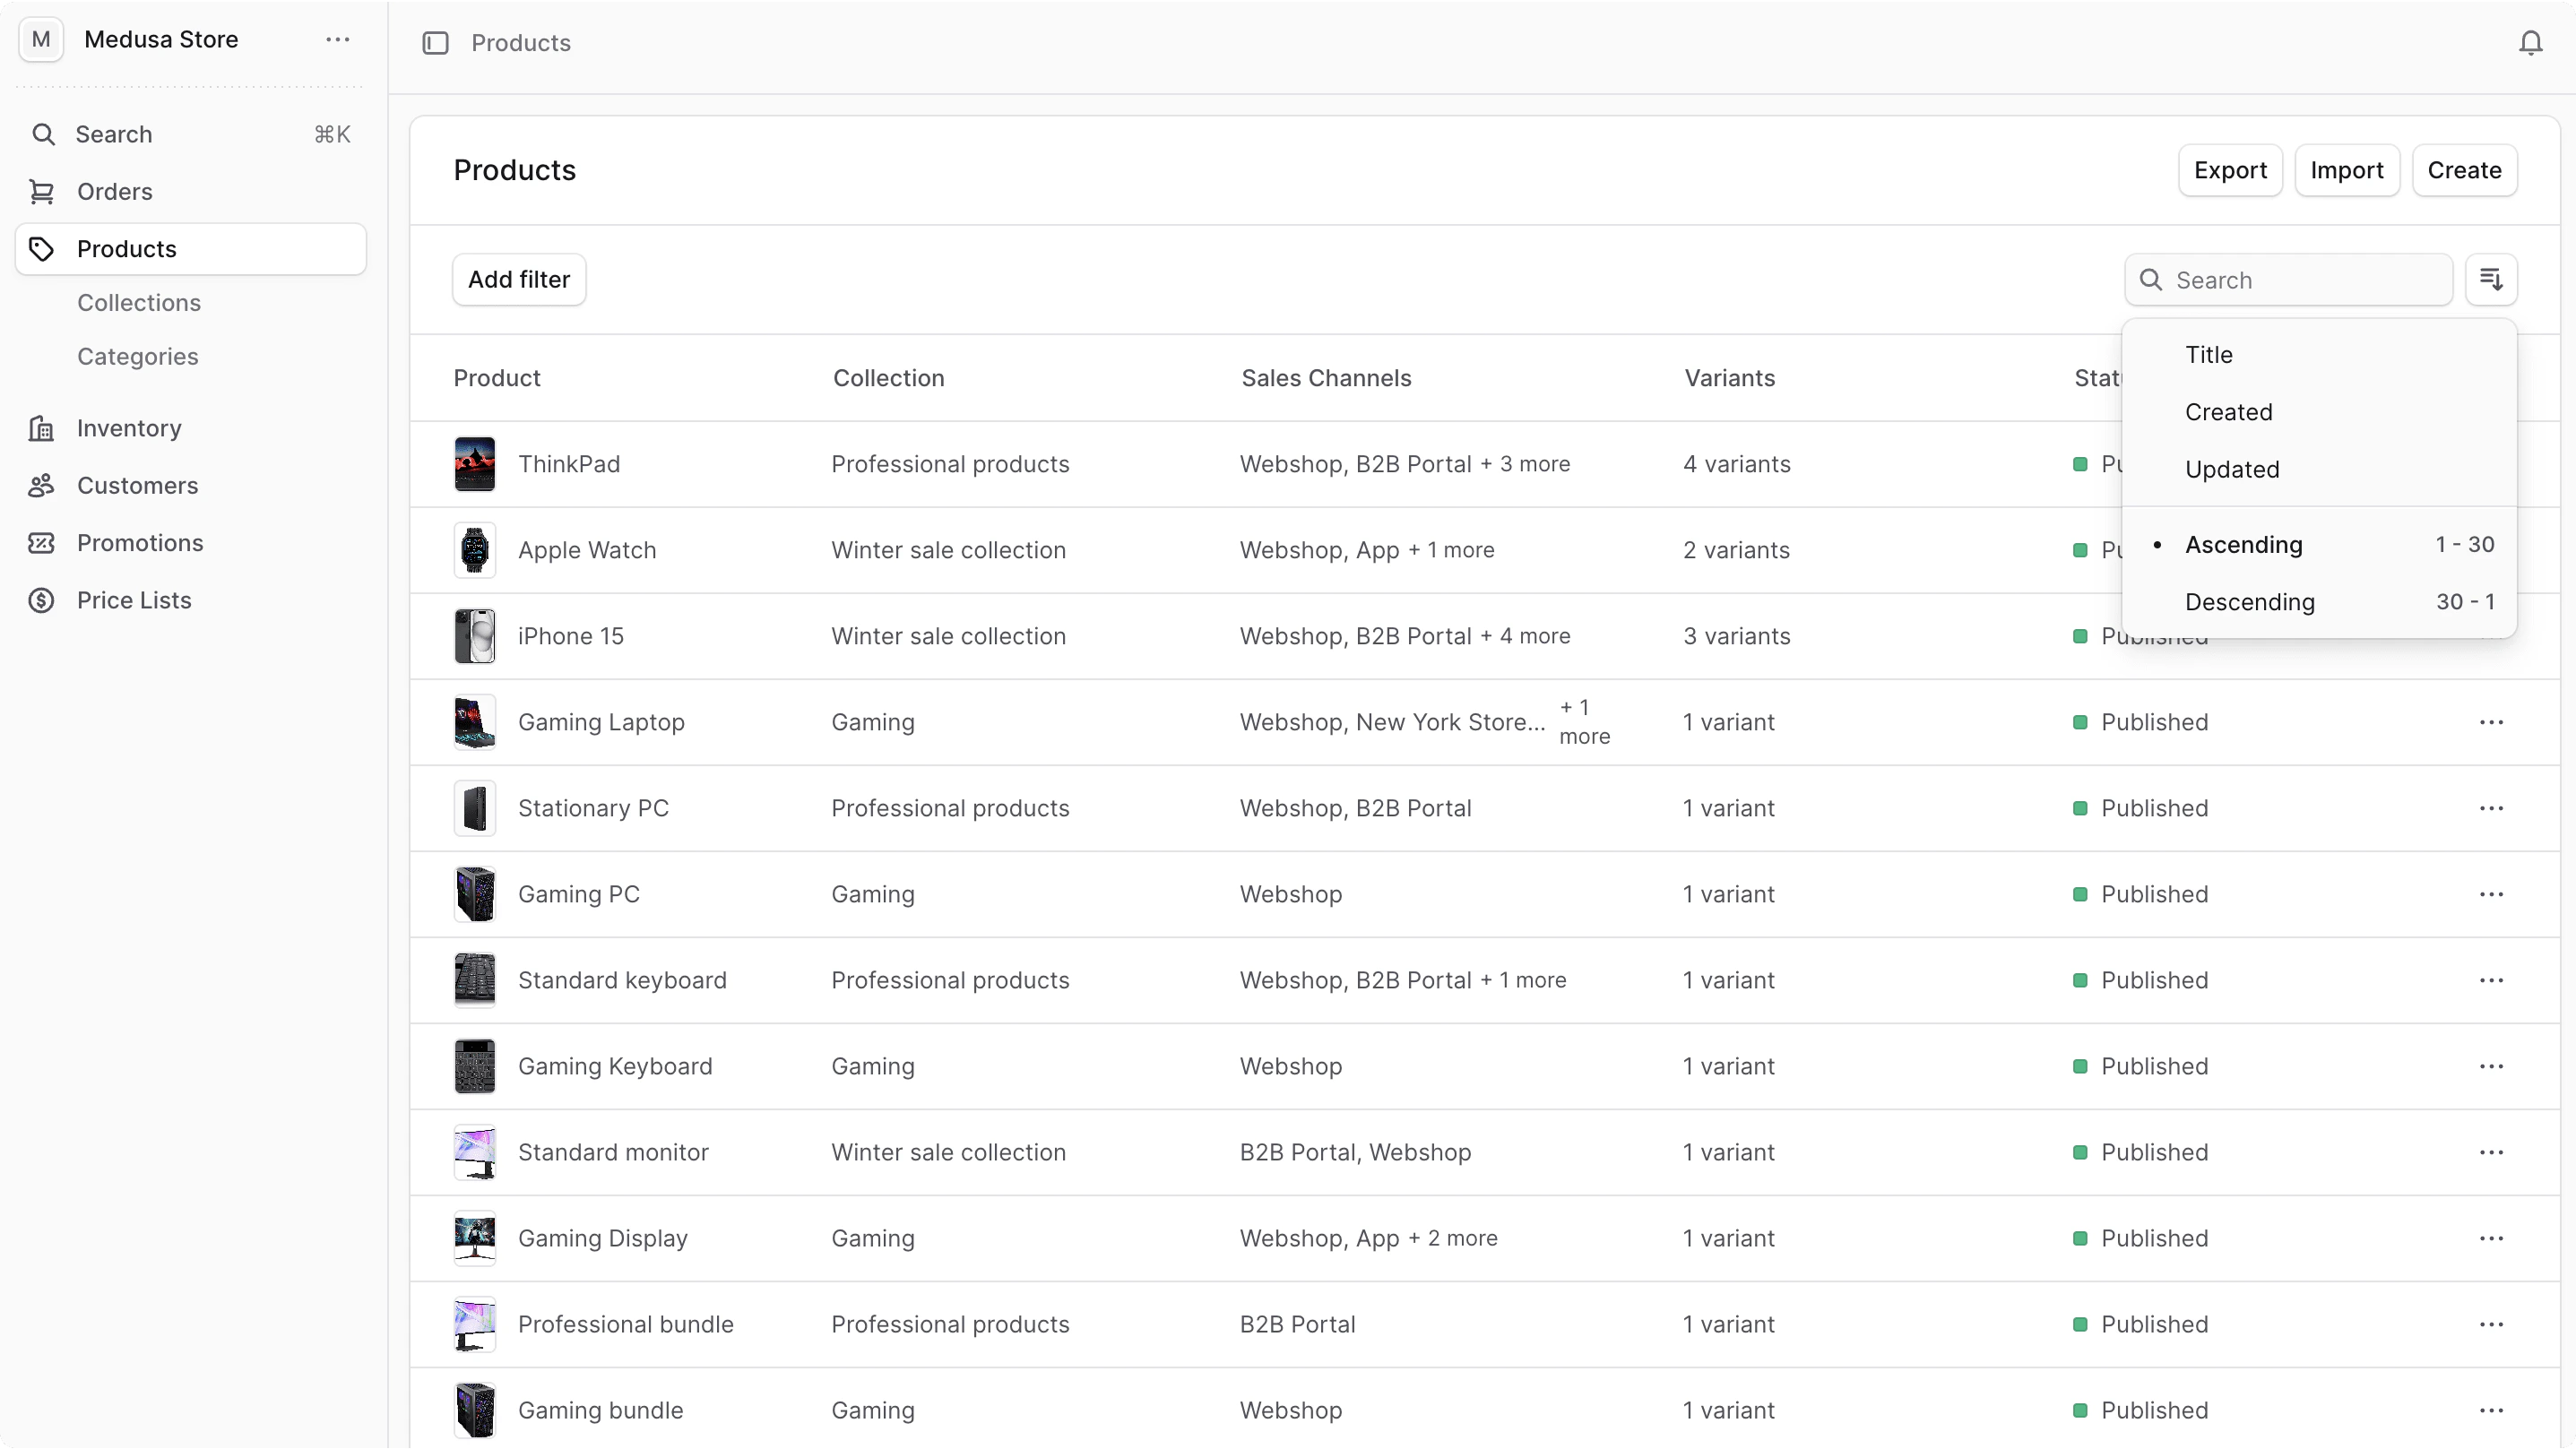2576x1449 pixels.
Task: Open the iPhone 15 product thumbnail
Action: (x=475, y=636)
